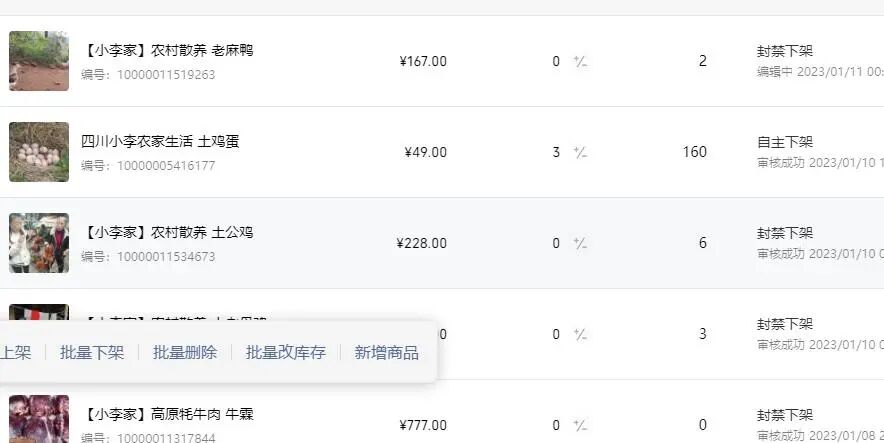Click the 封禁下架 status of 老麻鸭
Viewport: 884px width, 443px height.
(x=785, y=51)
